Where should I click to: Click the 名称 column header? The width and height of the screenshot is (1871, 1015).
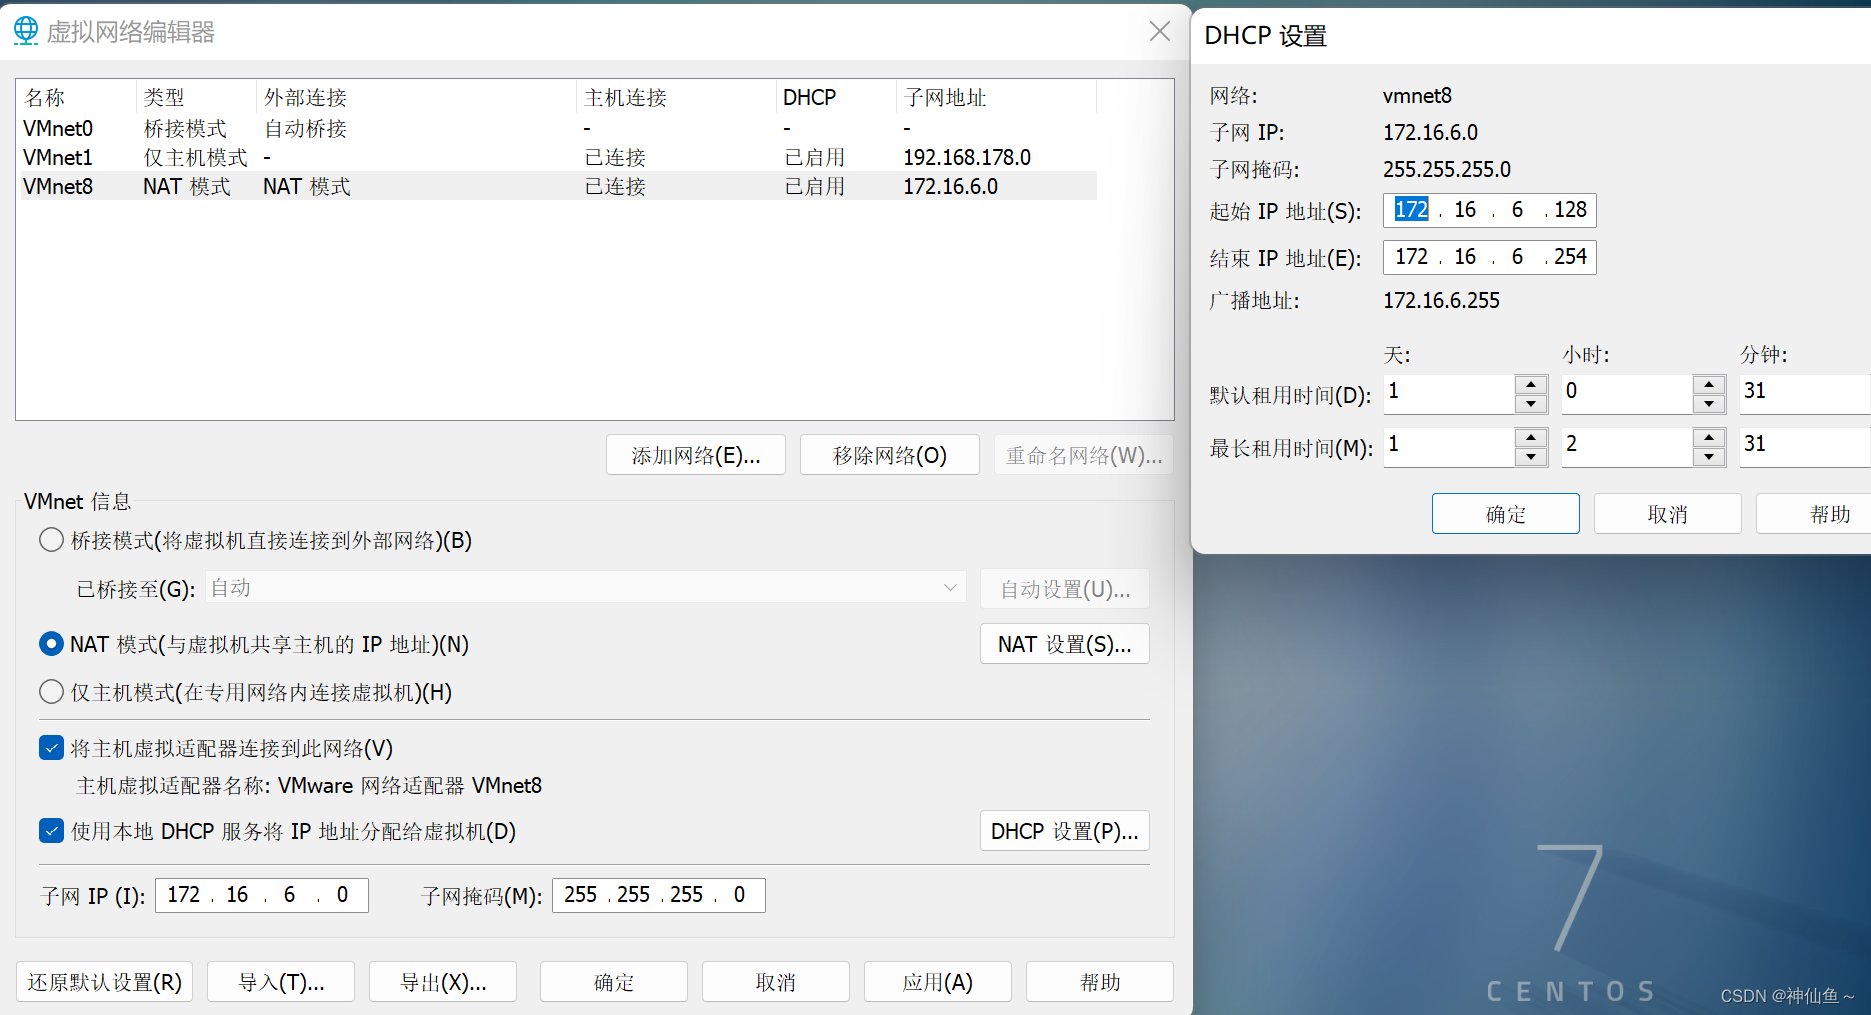(x=77, y=97)
